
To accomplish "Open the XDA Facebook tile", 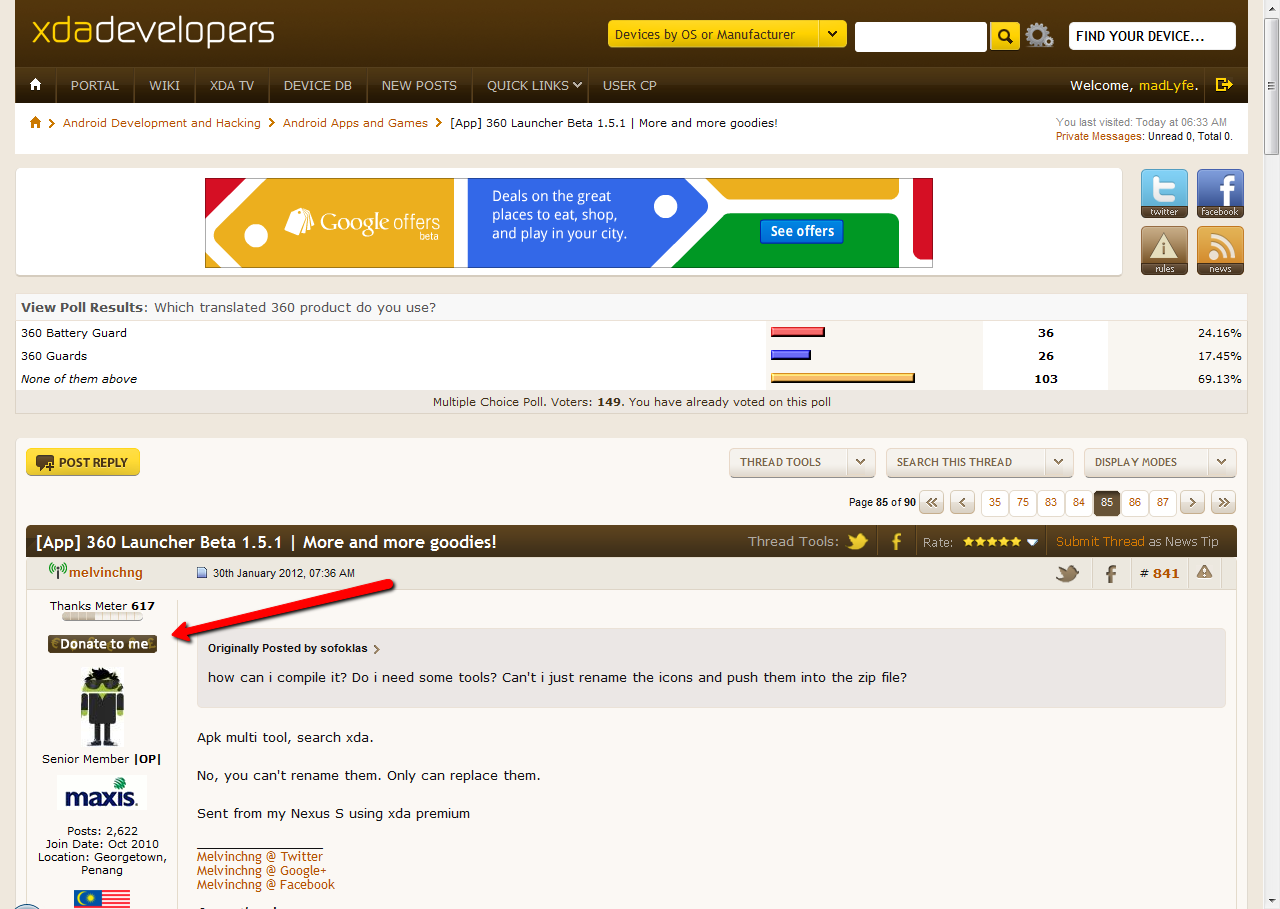I will point(1221,193).
